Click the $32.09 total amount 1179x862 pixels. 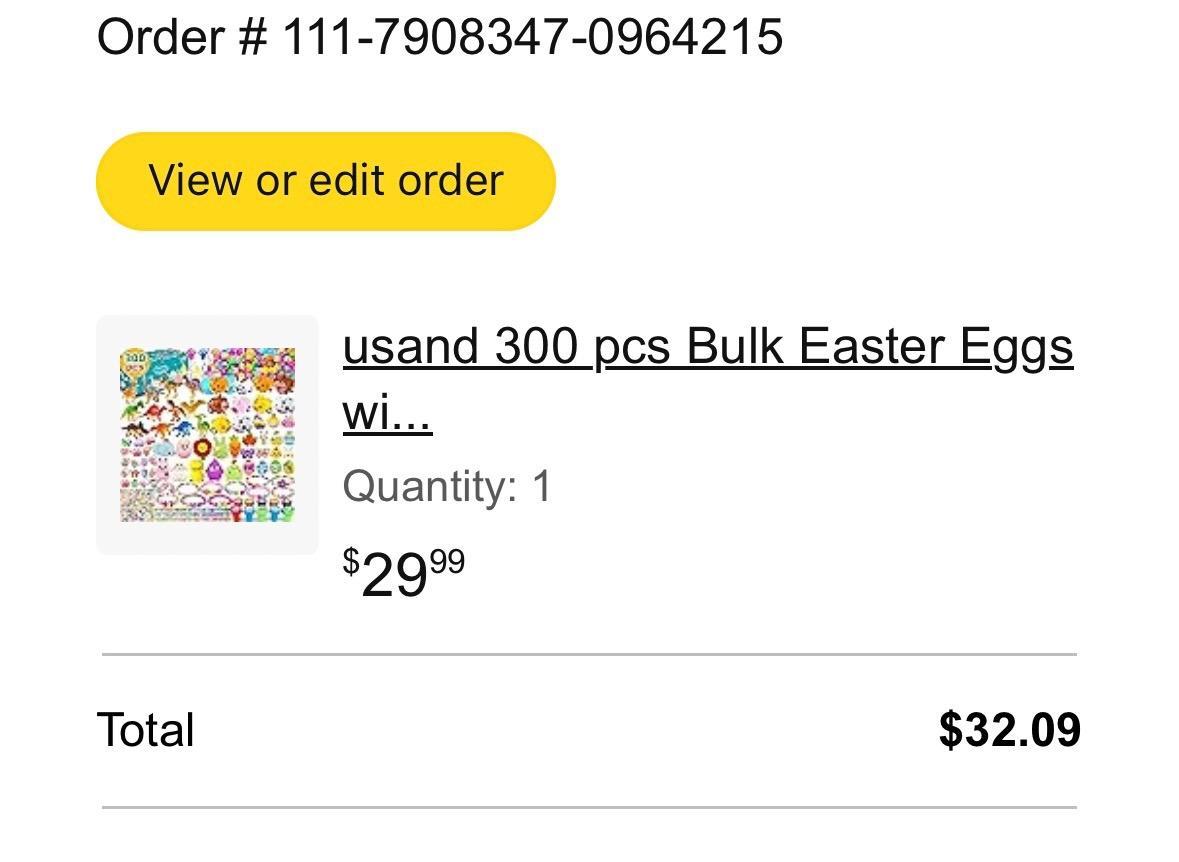(1009, 730)
